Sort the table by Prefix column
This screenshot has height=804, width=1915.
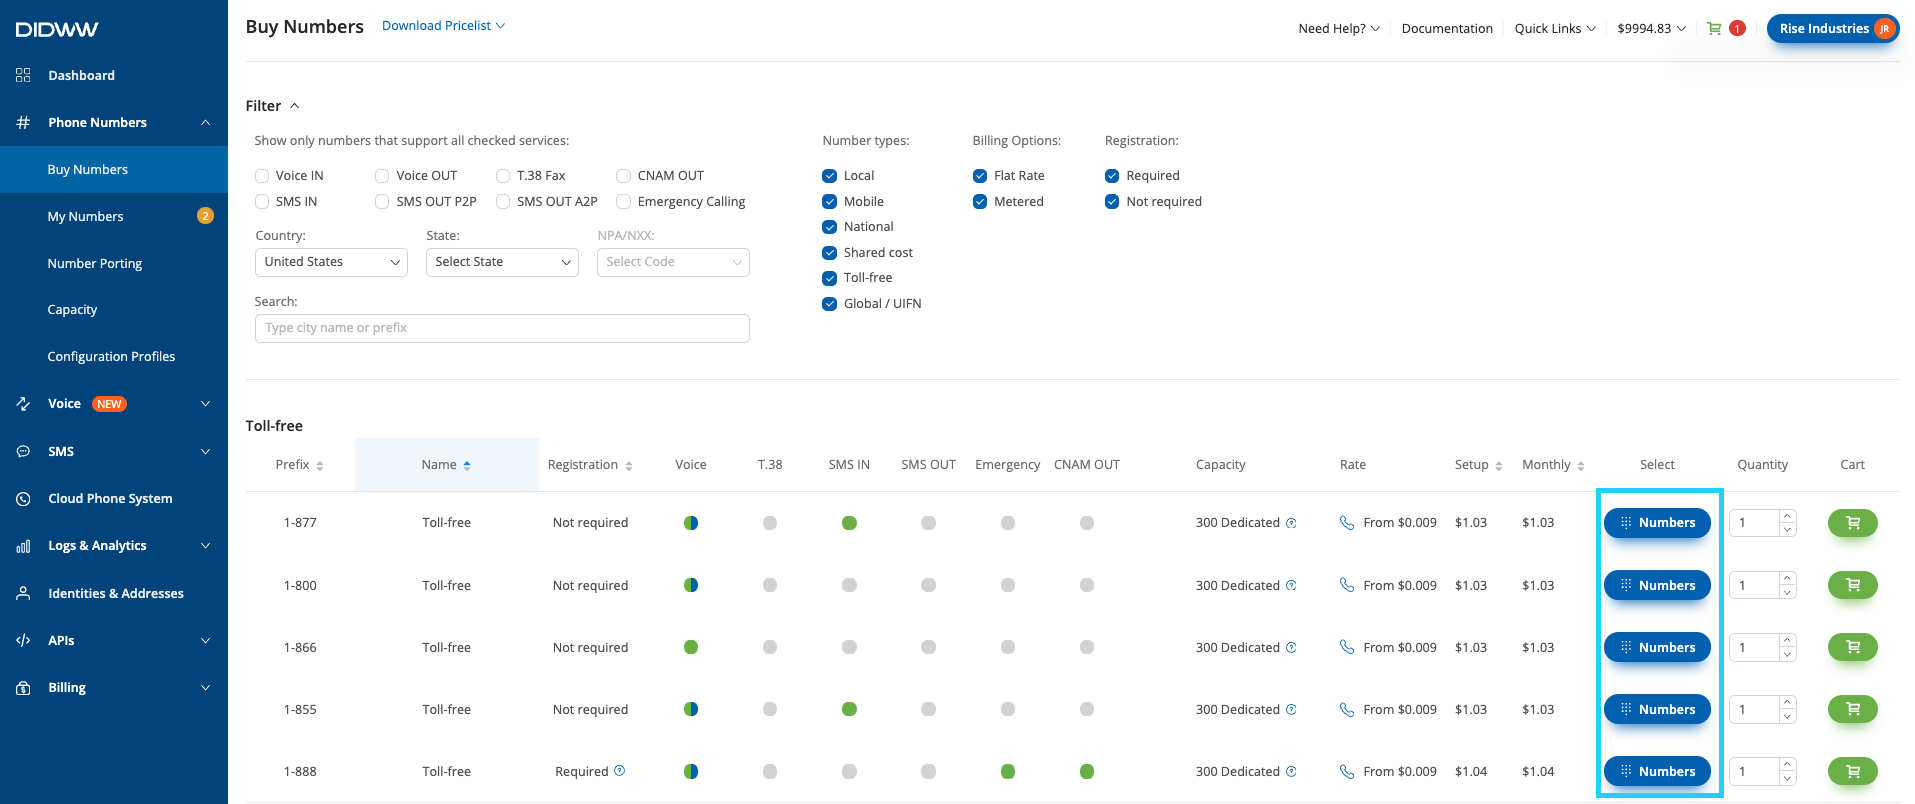(x=299, y=465)
